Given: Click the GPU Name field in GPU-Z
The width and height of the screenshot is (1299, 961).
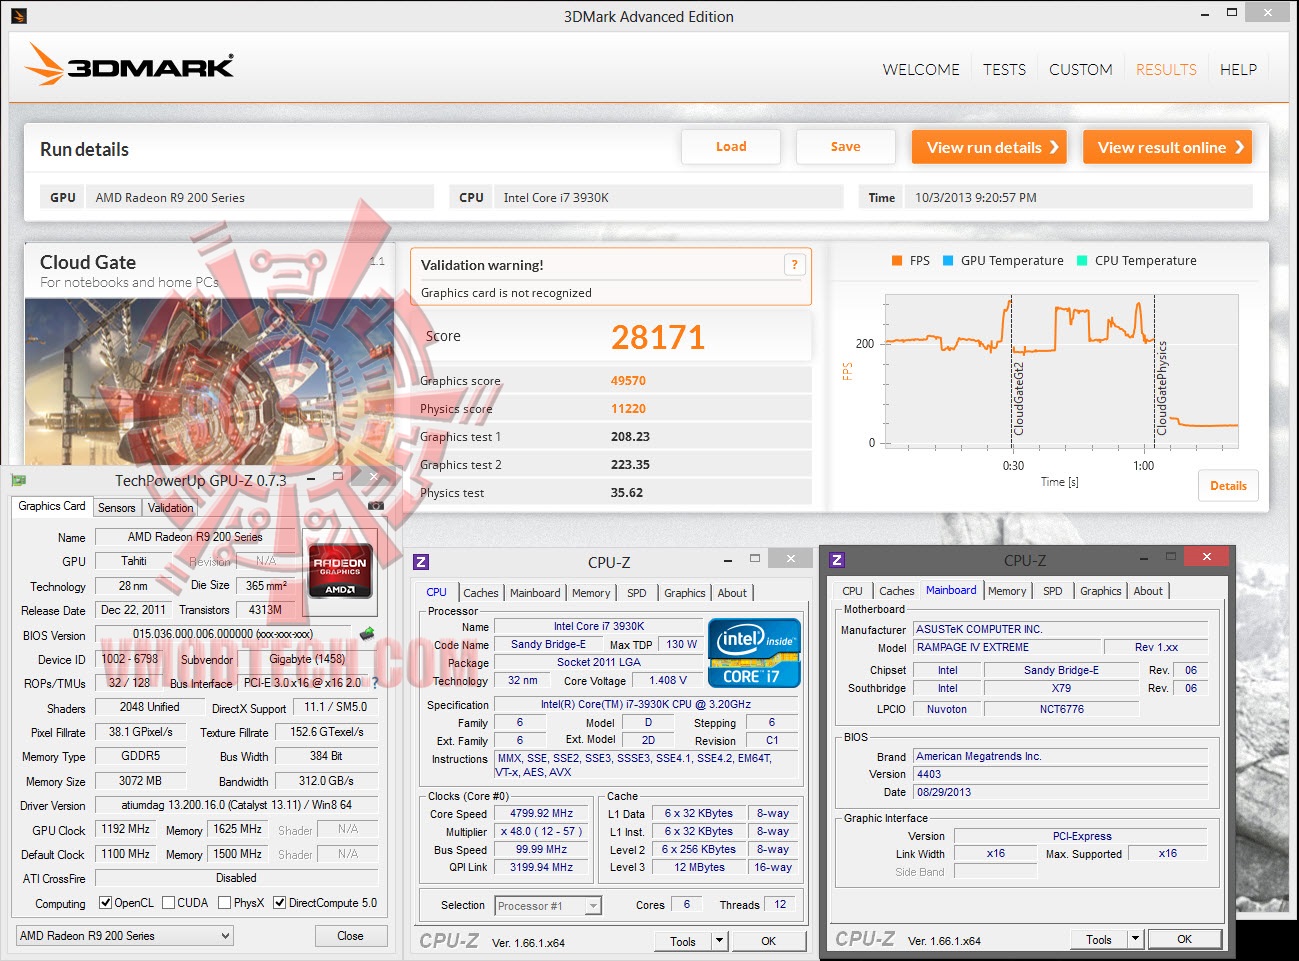Looking at the screenshot, I should (196, 537).
